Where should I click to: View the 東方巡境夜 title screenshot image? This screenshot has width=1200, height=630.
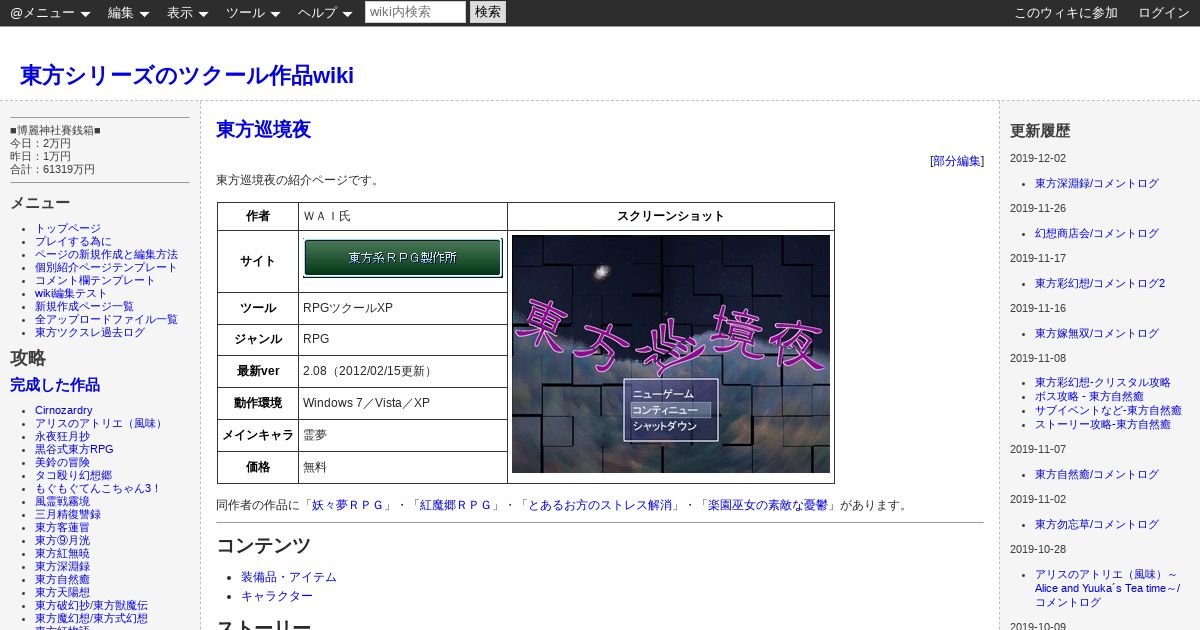(x=671, y=354)
